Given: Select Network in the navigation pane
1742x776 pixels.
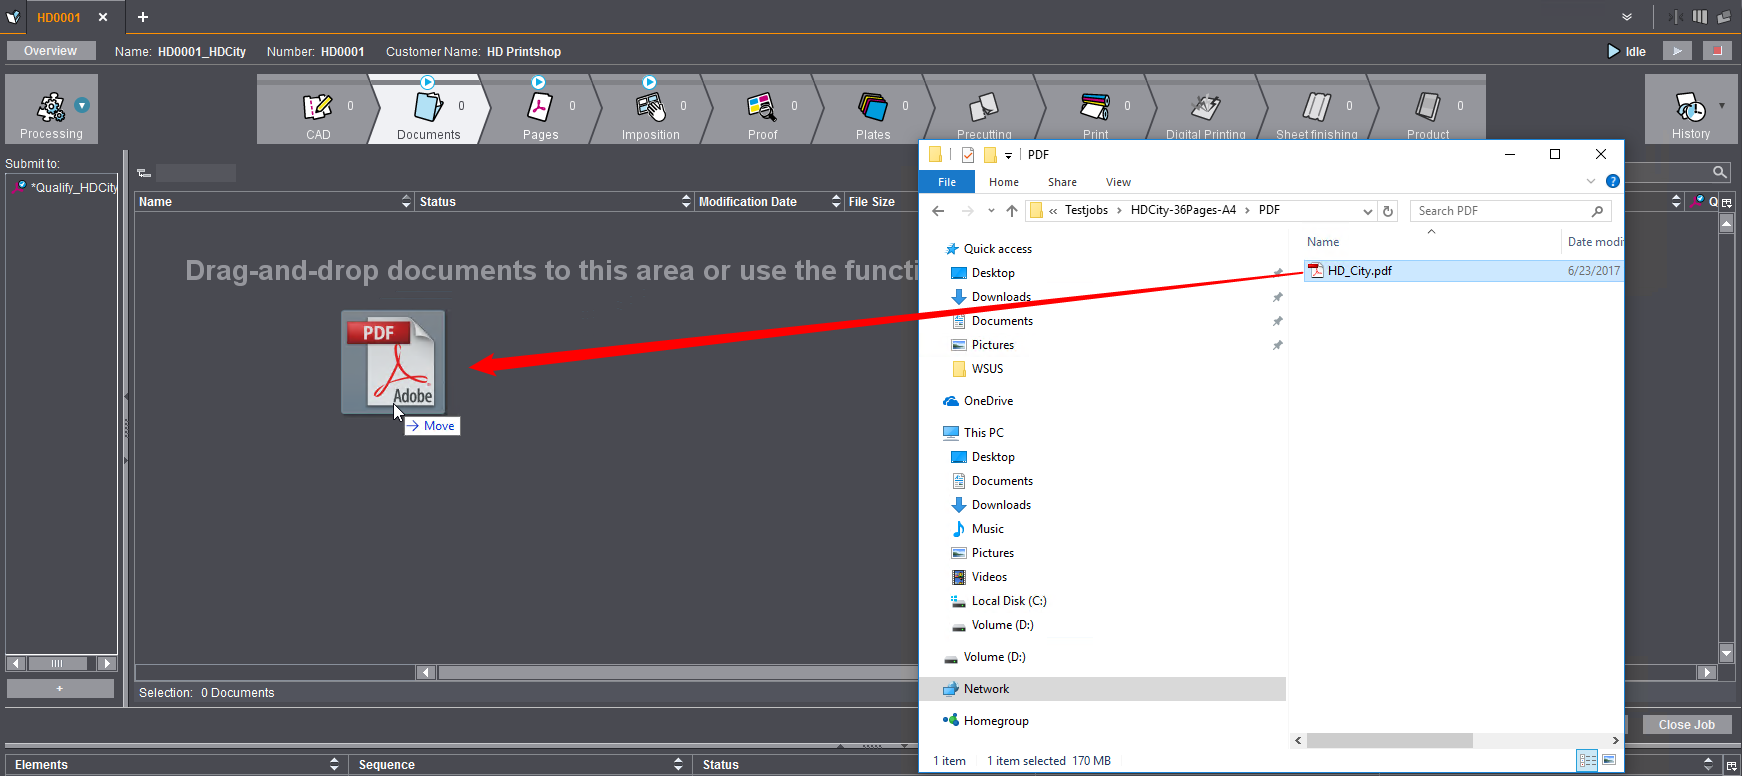Looking at the screenshot, I should (986, 689).
